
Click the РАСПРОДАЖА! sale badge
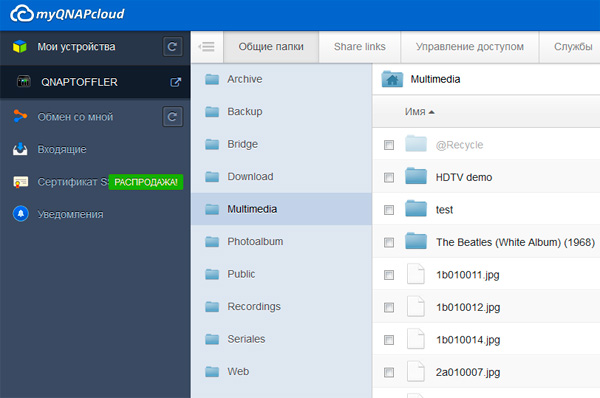click(x=146, y=182)
